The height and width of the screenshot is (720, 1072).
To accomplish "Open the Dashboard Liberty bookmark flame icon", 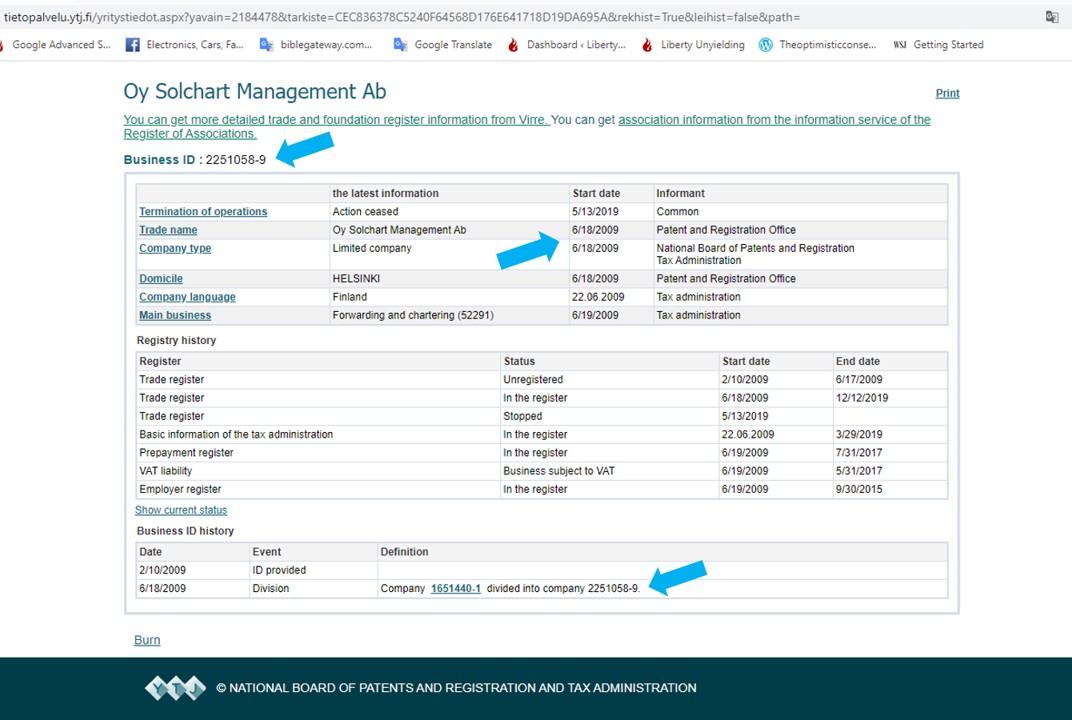I will pyautogui.click(x=513, y=44).
